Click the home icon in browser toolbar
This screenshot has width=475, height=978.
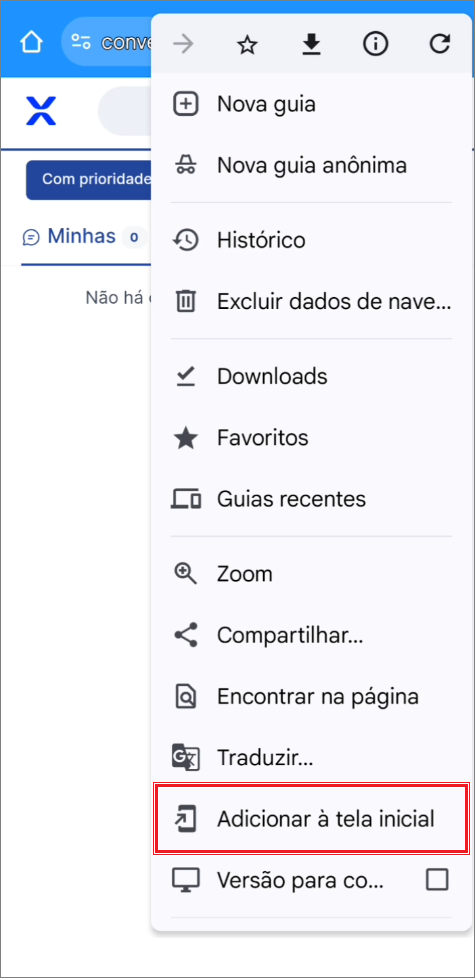point(31,42)
